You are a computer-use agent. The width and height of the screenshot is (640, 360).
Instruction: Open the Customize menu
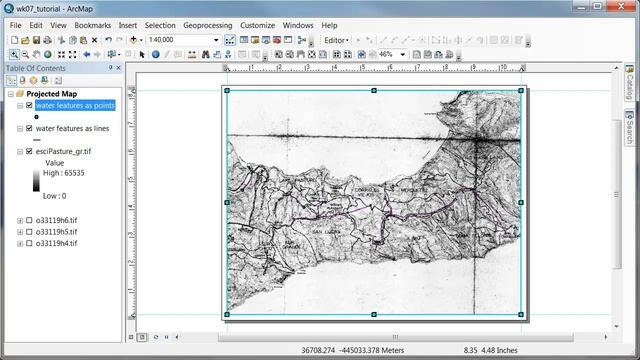tap(258, 25)
